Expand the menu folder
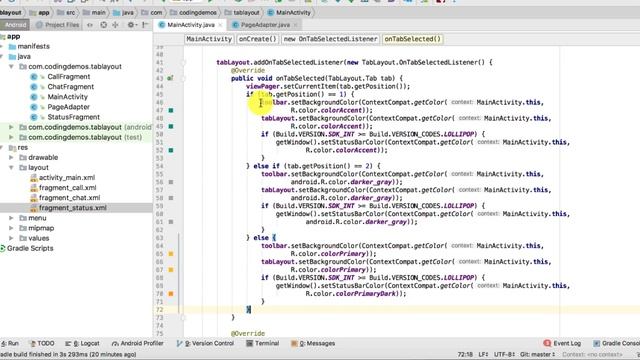The width and height of the screenshot is (640, 360). click(x=11, y=218)
